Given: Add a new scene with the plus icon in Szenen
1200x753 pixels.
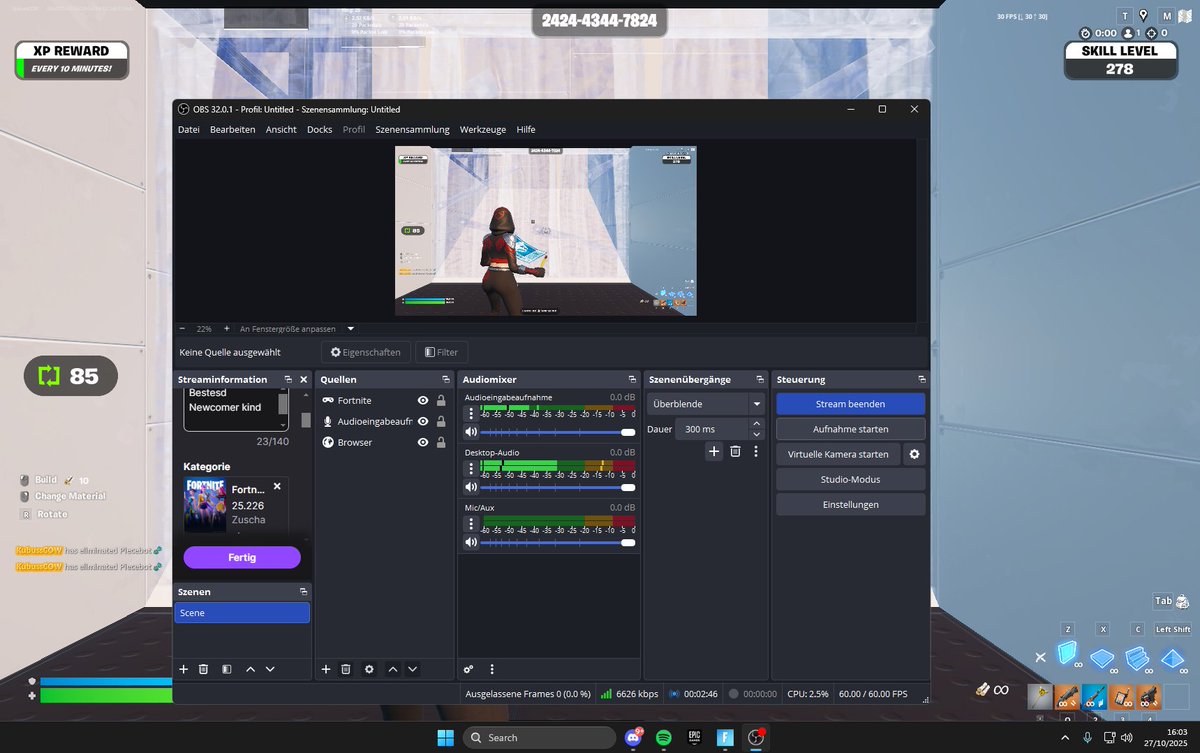Looking at the screenshot, I should click(x=183, y=668).
